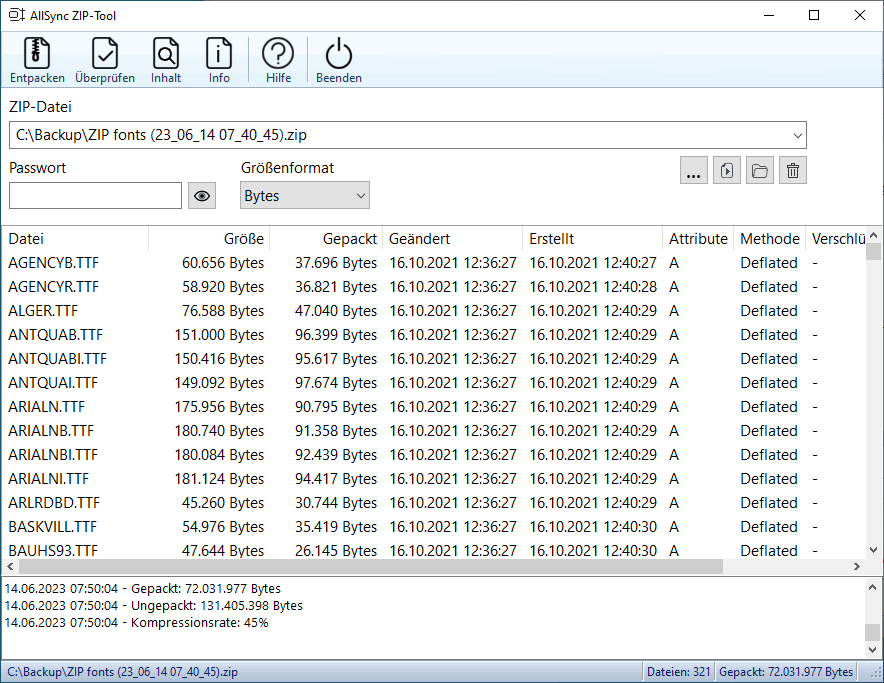884x683 pixels.
Task: Click the browse button with three dots
Action: [693, 170]
